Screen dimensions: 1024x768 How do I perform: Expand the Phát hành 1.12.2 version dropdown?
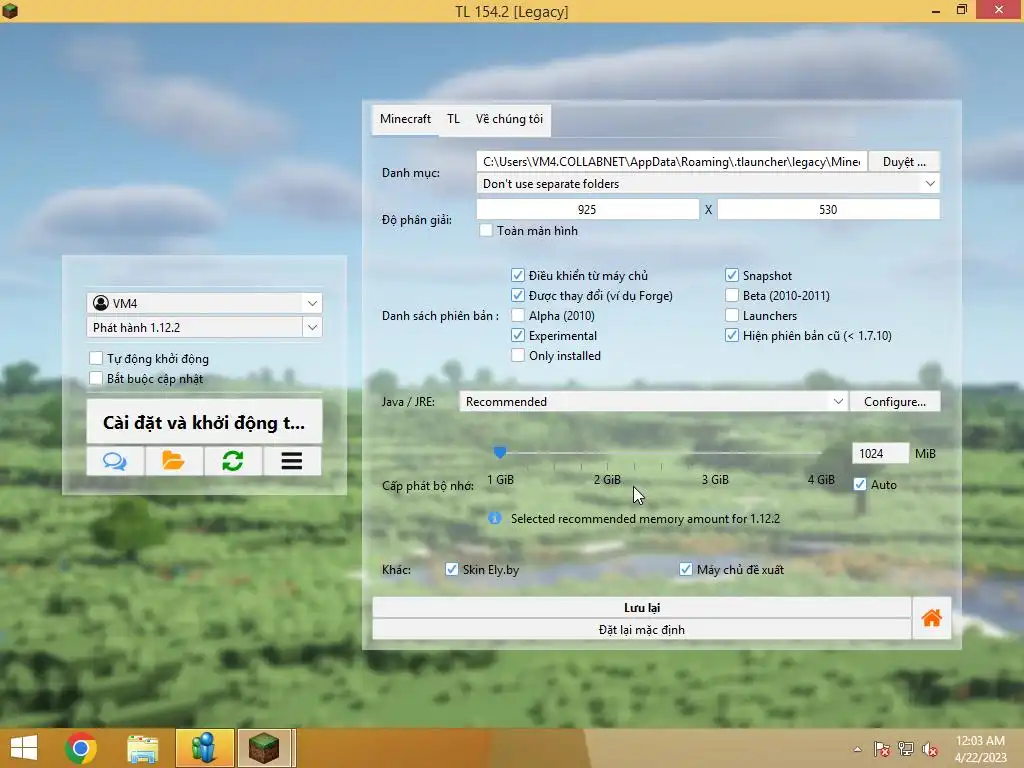coord(312,327)
